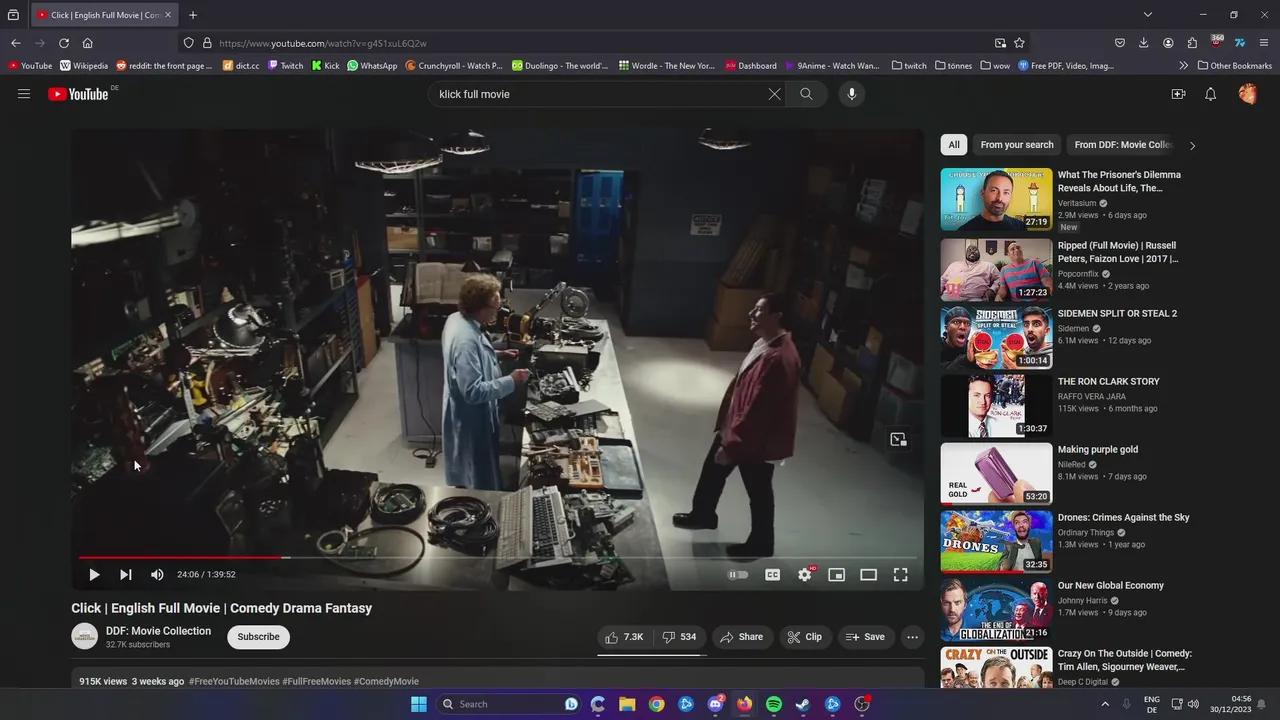The width and height of the screenshot is (1280, 720).
Task: Play the paused video
Action: pos(94,575)
